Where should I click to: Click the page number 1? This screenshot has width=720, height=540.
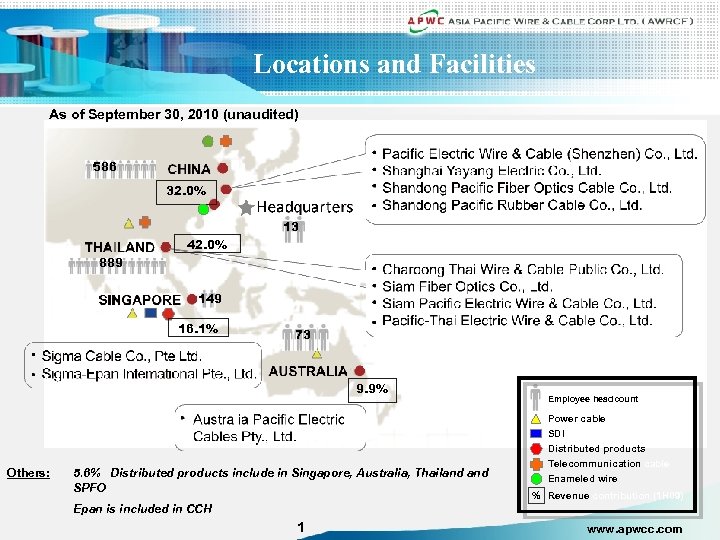pyautogui.click(x=301, y=527)
